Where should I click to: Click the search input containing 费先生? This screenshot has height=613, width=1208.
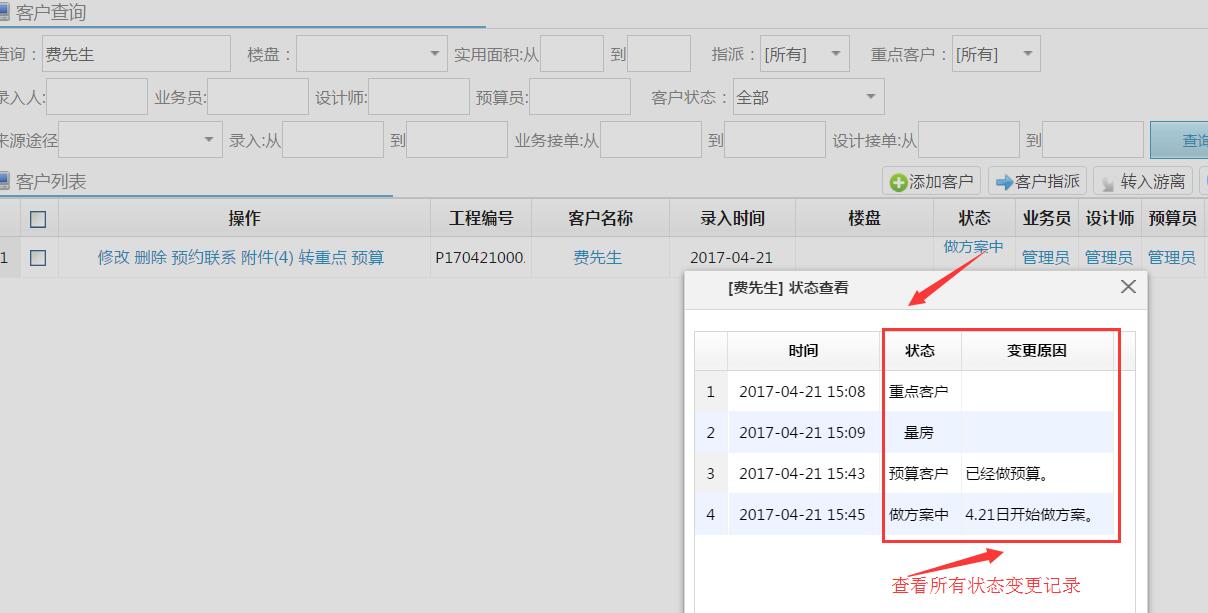(135, 54)
